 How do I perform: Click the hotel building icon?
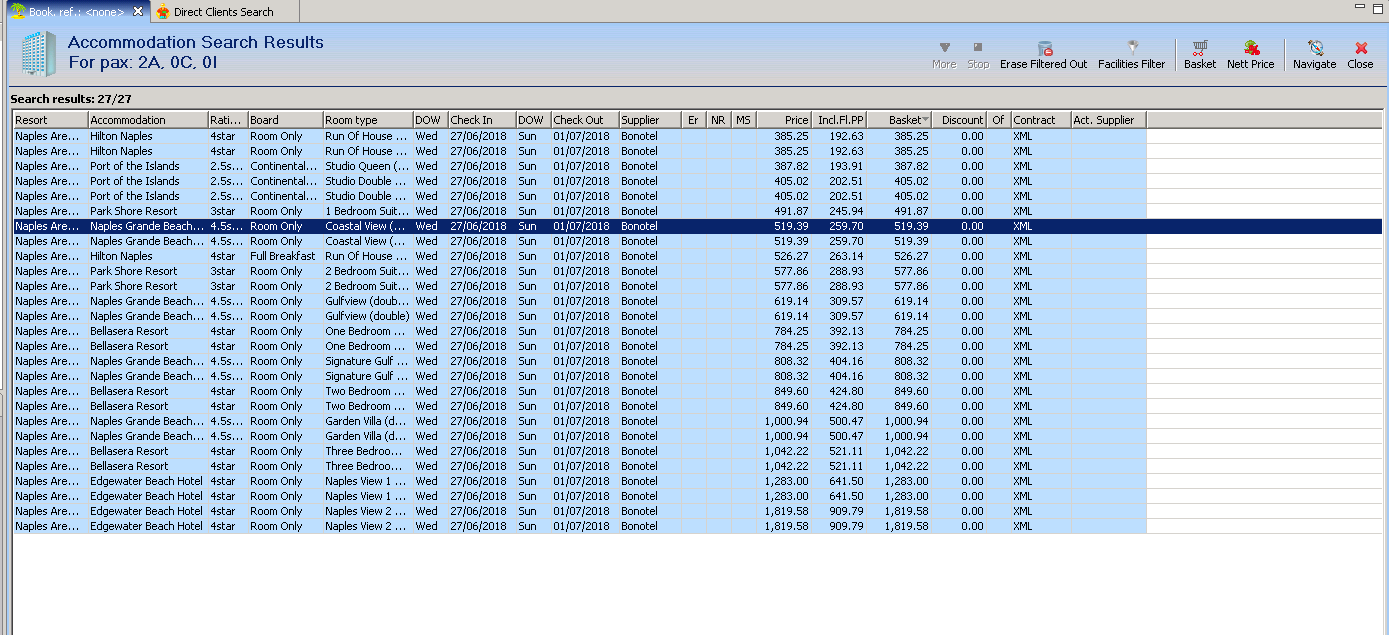pyautogui.click(x=37, y=55)
